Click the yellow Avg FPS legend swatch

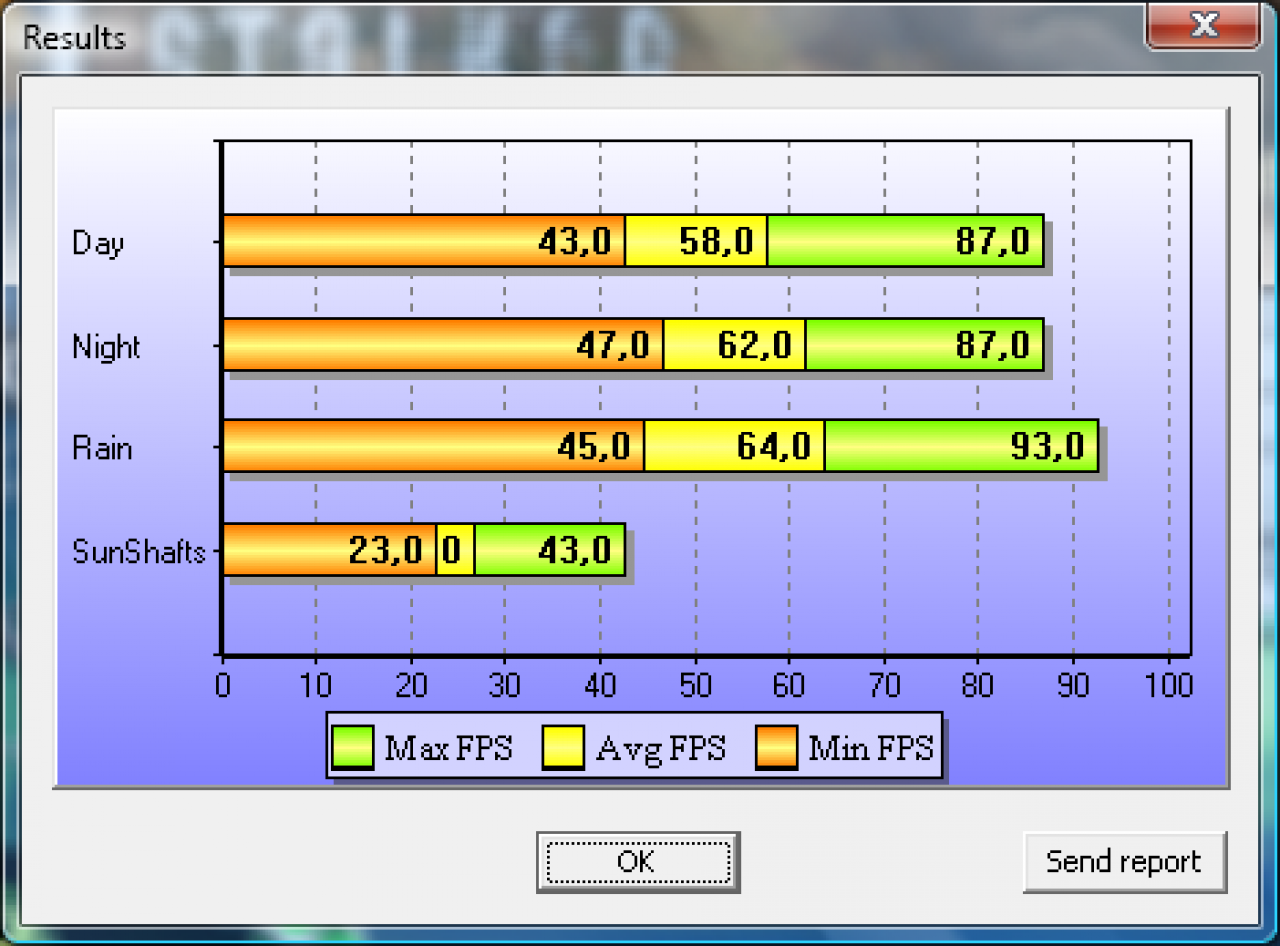563,748
